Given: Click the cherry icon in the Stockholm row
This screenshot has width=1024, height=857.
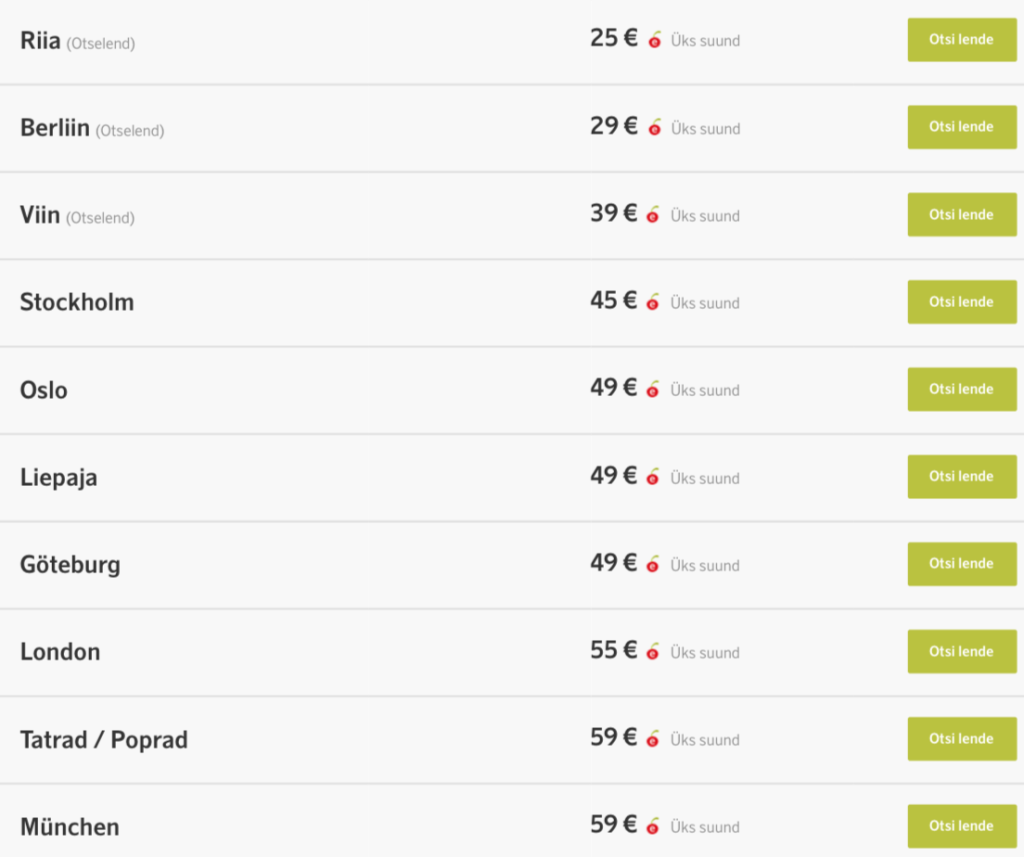Looking at the screenshot, I should pos(653,302).
